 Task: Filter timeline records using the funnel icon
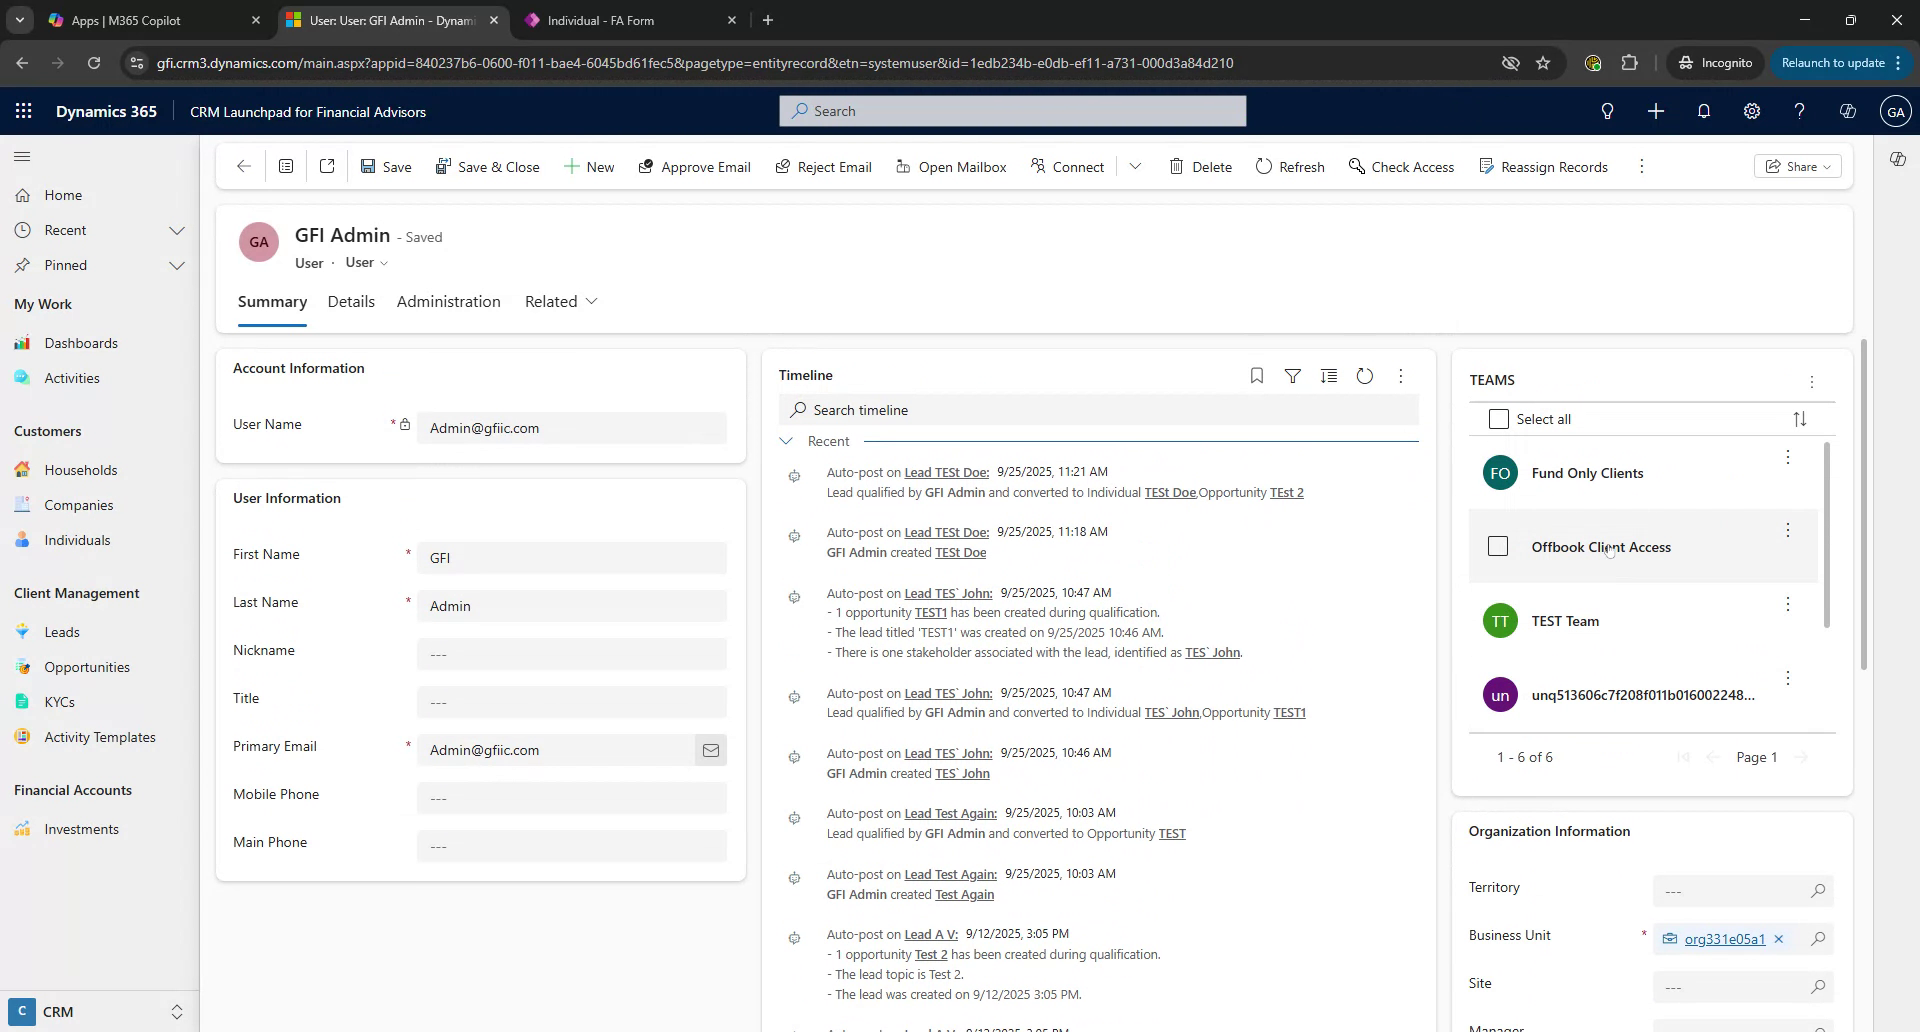pos(1293,376)
